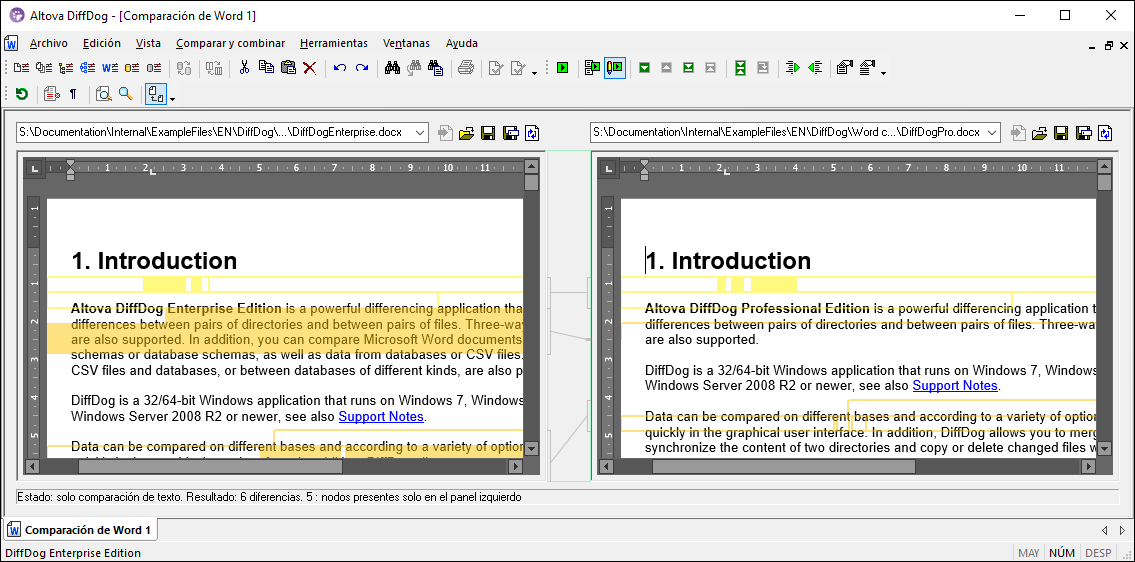The image size is (1135, 562).
Task: Click scroll-next tab arrow at bottom right
Action: [x=1123, y=530]
